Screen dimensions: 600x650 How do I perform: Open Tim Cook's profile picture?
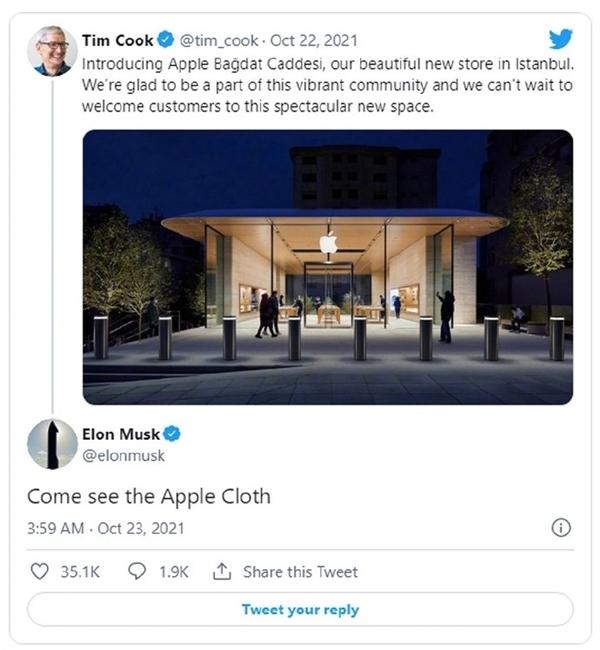click(x=52, y=52)
